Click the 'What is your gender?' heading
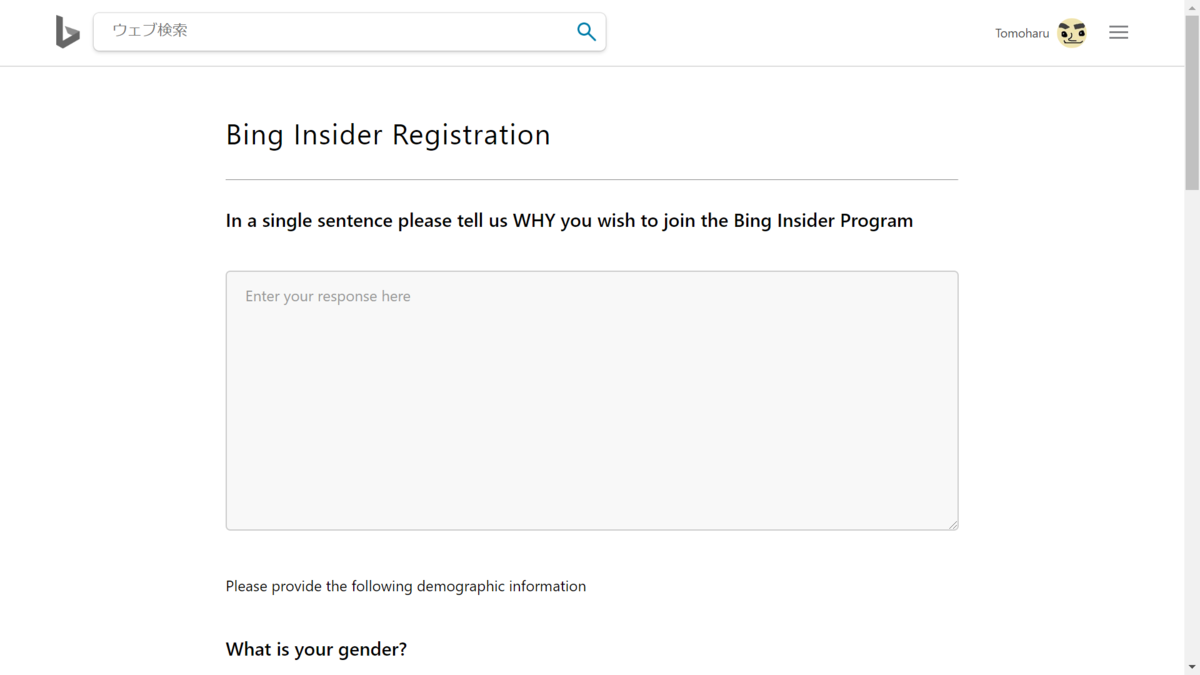This screenshot has width=1200, height=675. pyautogui.click(x=316, y=650)
